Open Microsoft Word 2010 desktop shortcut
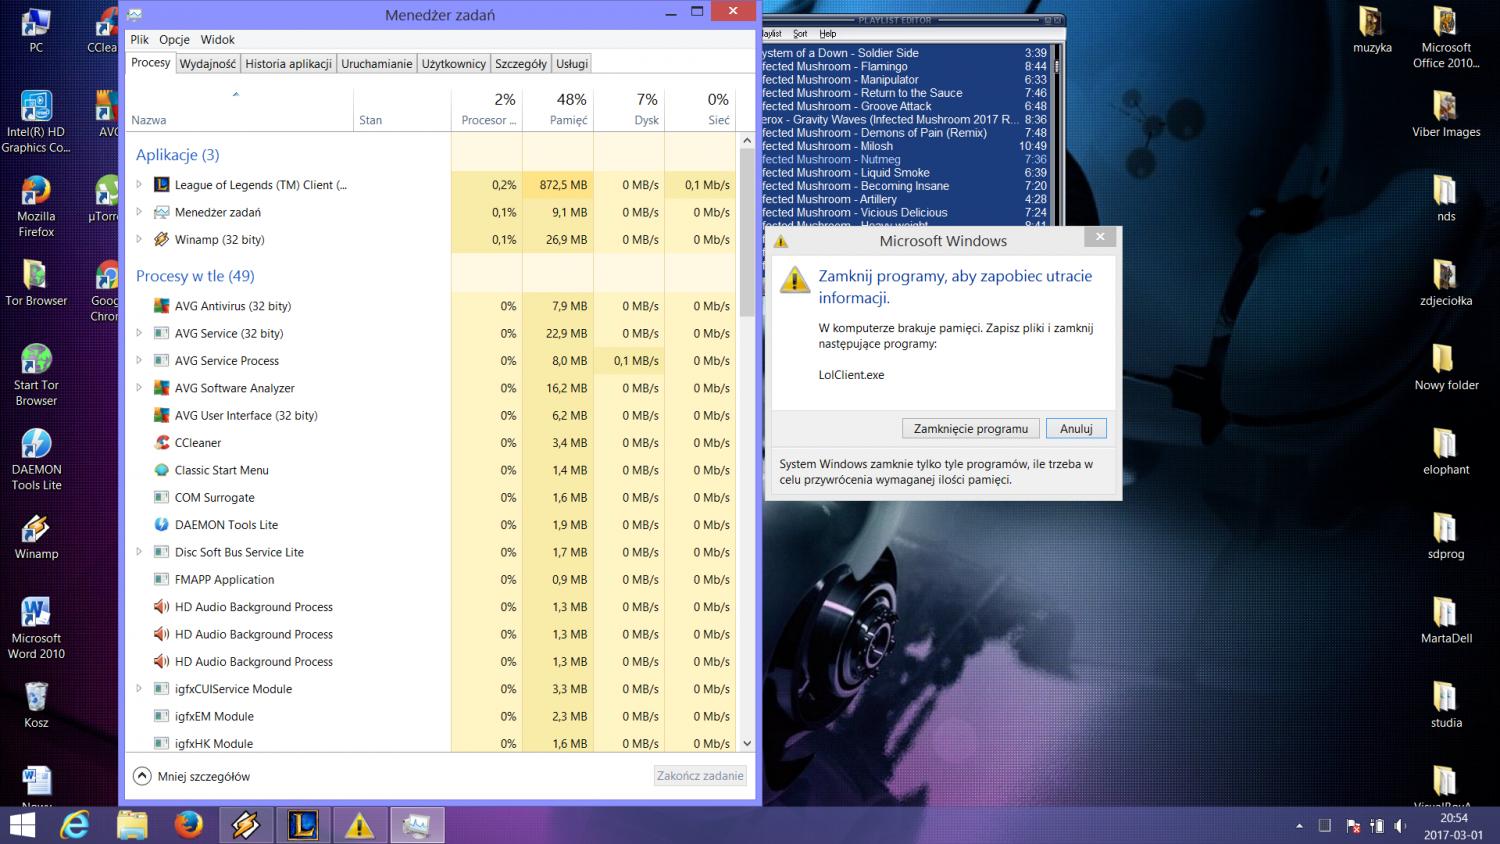The image size is (1500, 844). [x=36, y=627]
